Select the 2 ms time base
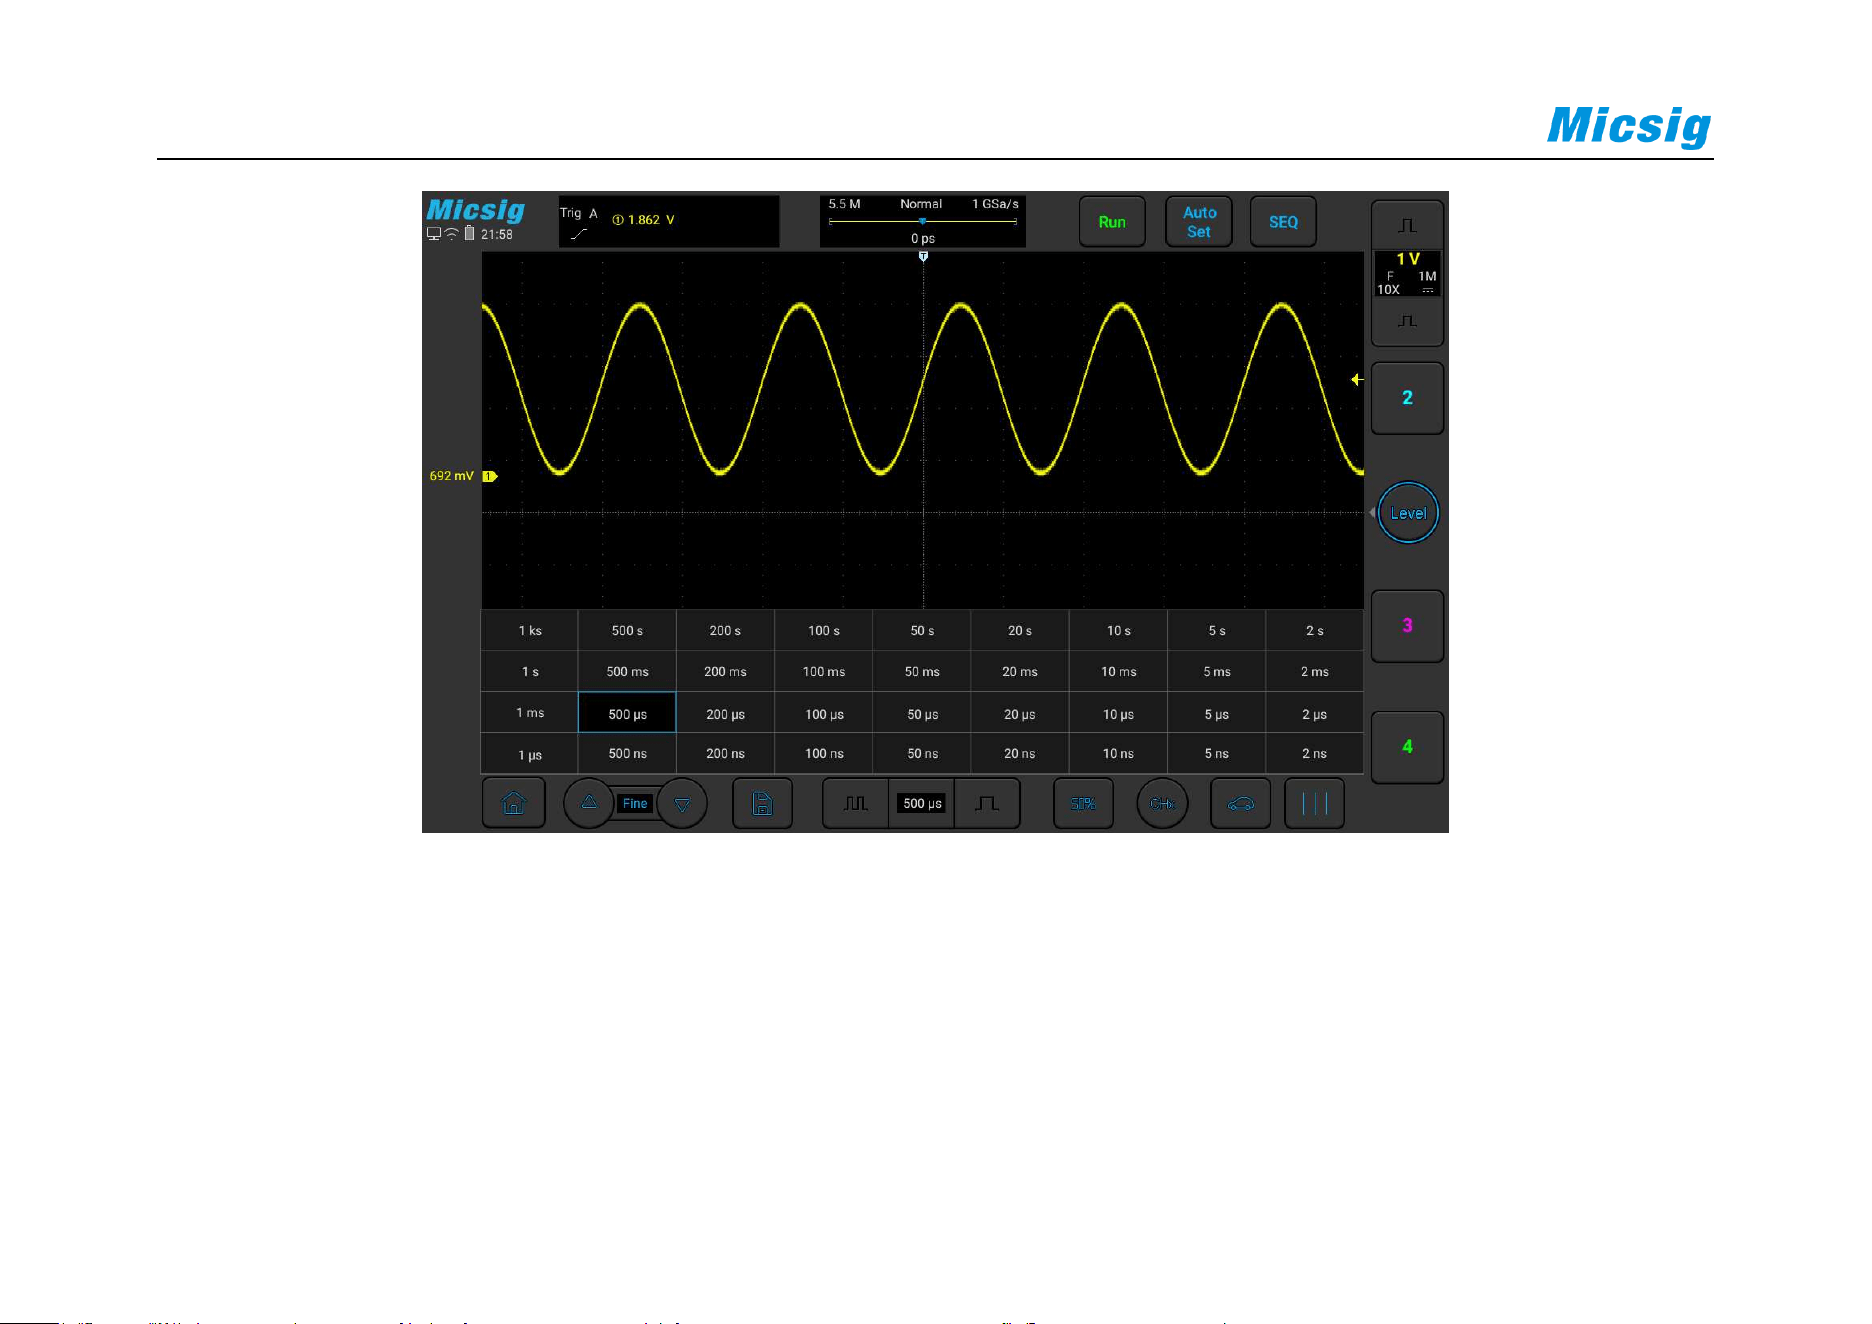The image size is (1872, 1324). [x=1315, y=672]
